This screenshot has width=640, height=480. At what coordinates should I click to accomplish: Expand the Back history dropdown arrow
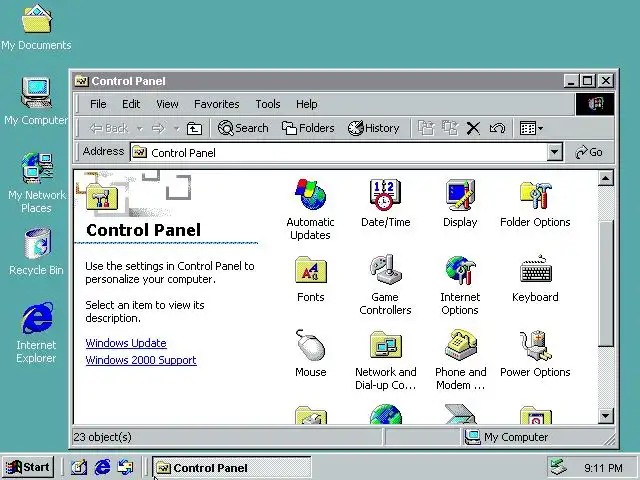coord(140,129)
